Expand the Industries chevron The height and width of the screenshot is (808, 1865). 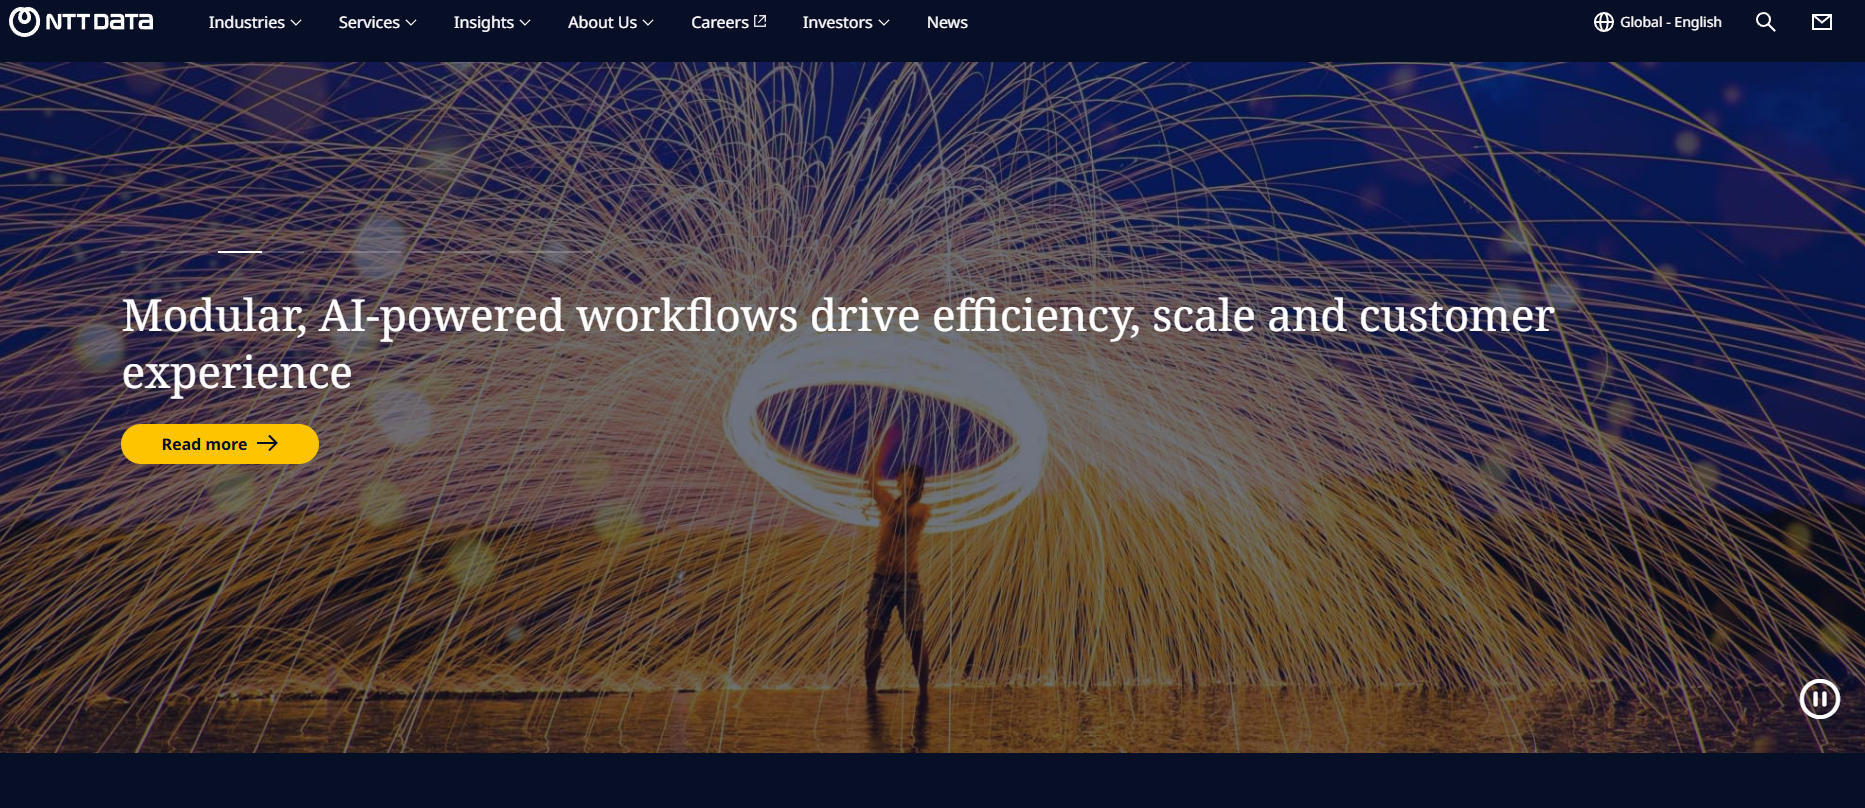pos(296,23)
